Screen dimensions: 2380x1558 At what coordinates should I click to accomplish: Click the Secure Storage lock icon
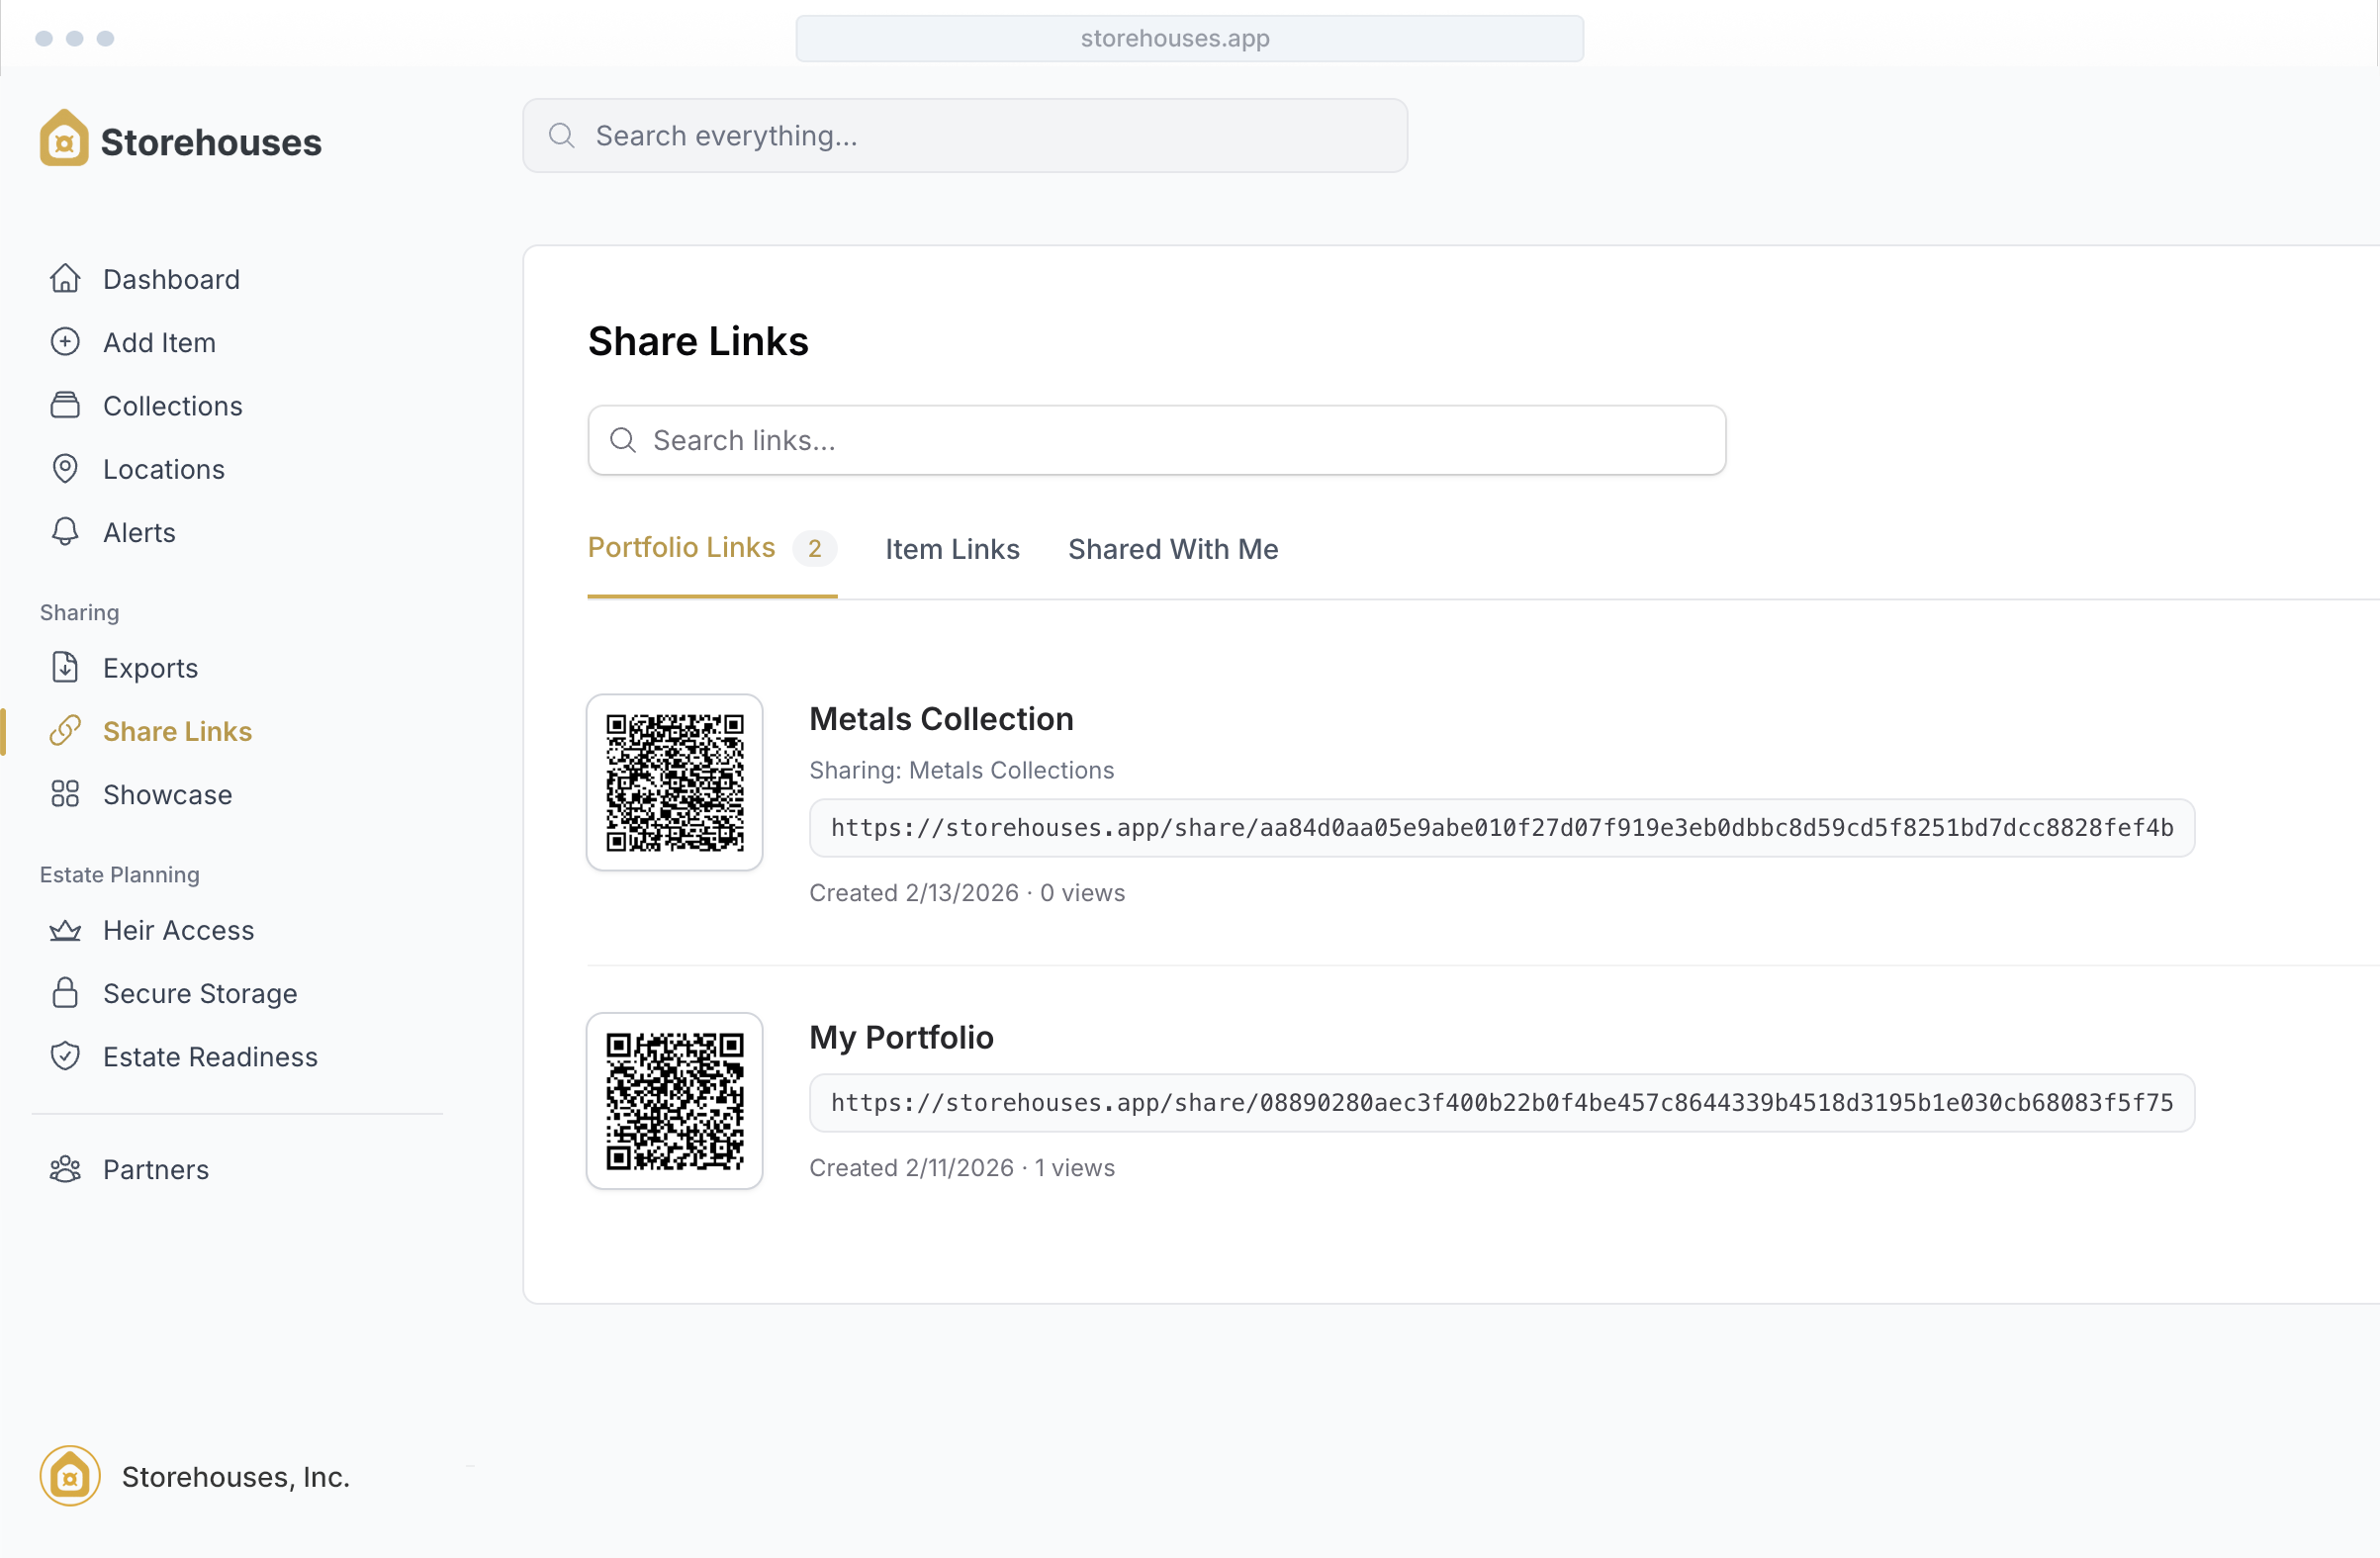tap(65, 993)
